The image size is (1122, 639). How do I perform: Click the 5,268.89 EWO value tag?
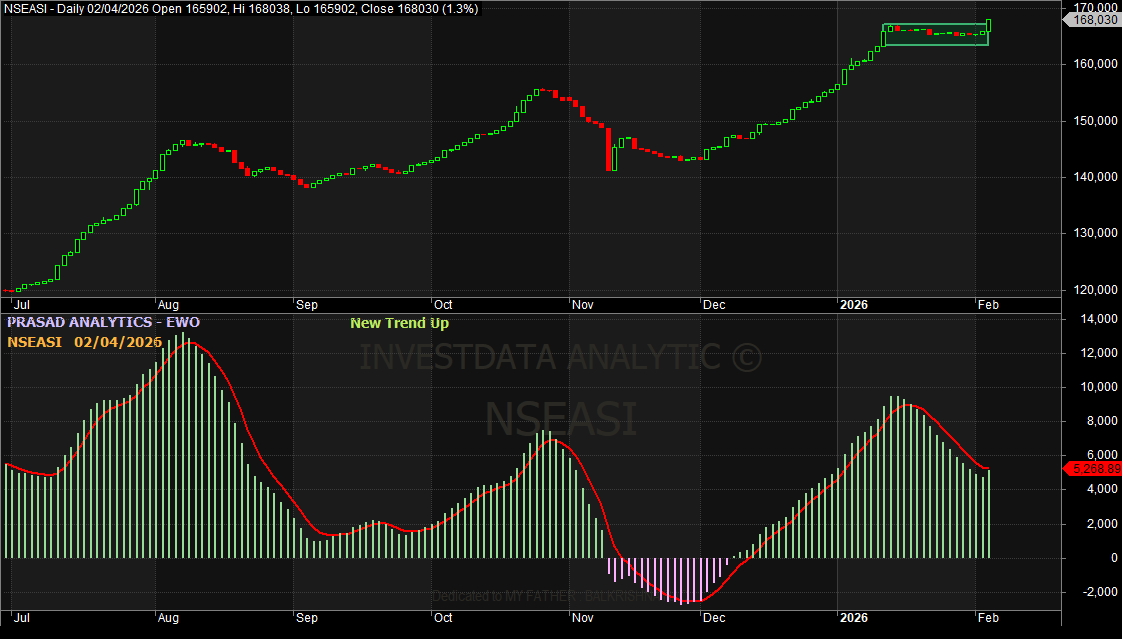coord(1094,468)
